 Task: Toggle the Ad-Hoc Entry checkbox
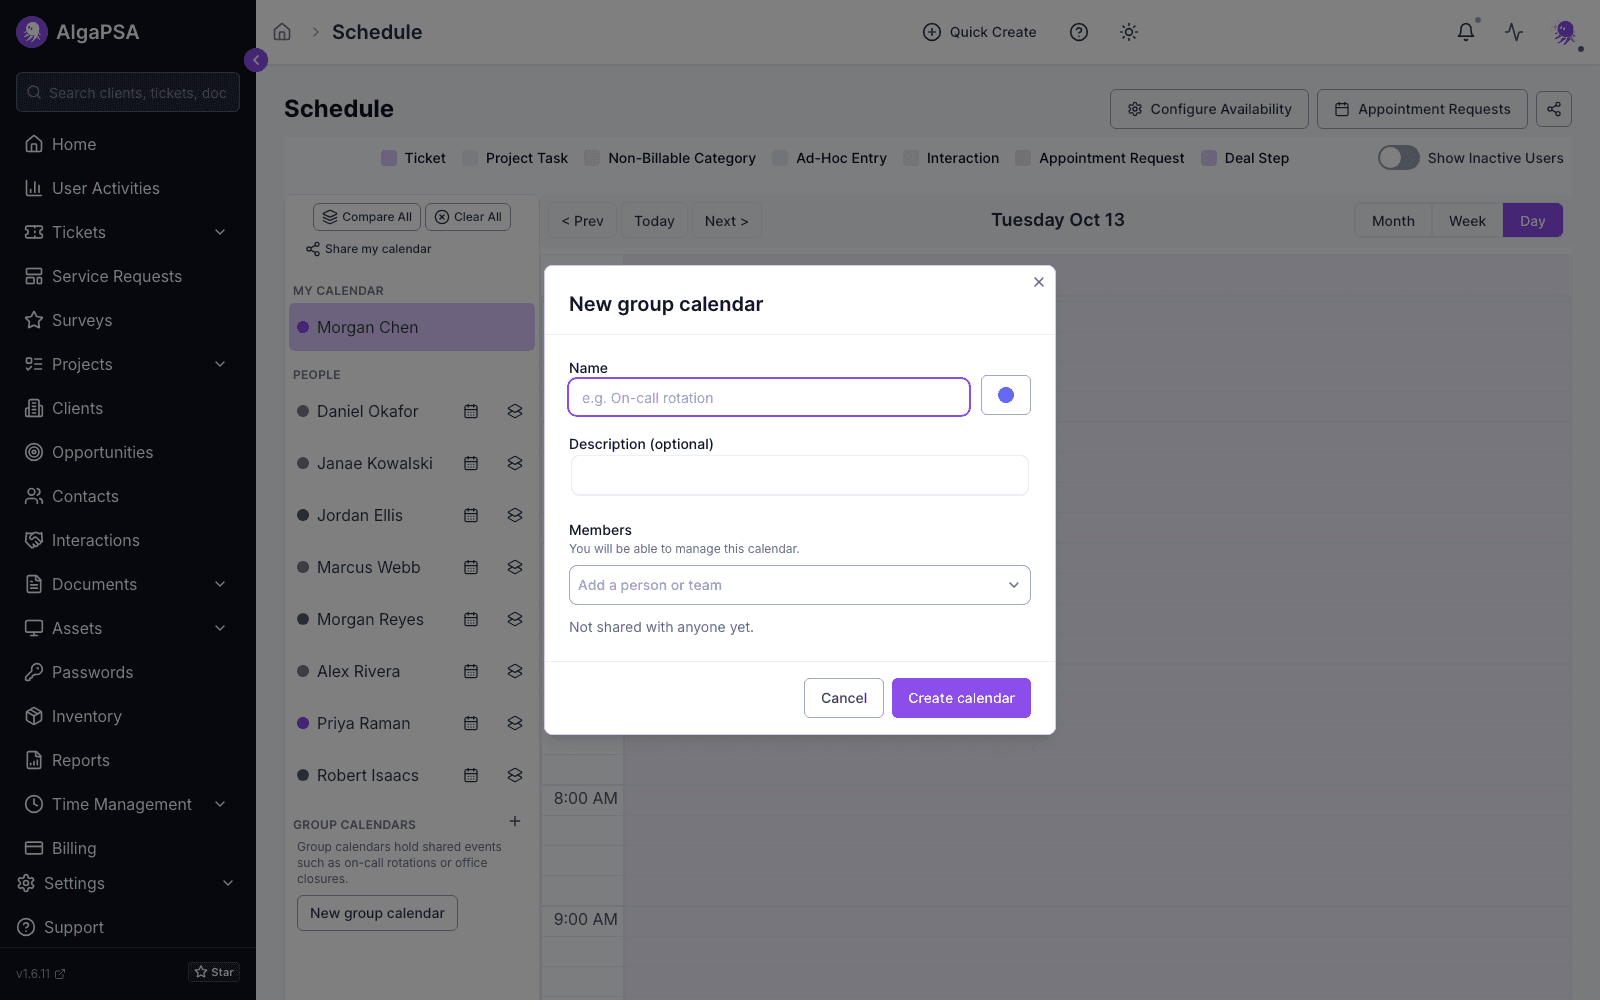click(780, 158)
